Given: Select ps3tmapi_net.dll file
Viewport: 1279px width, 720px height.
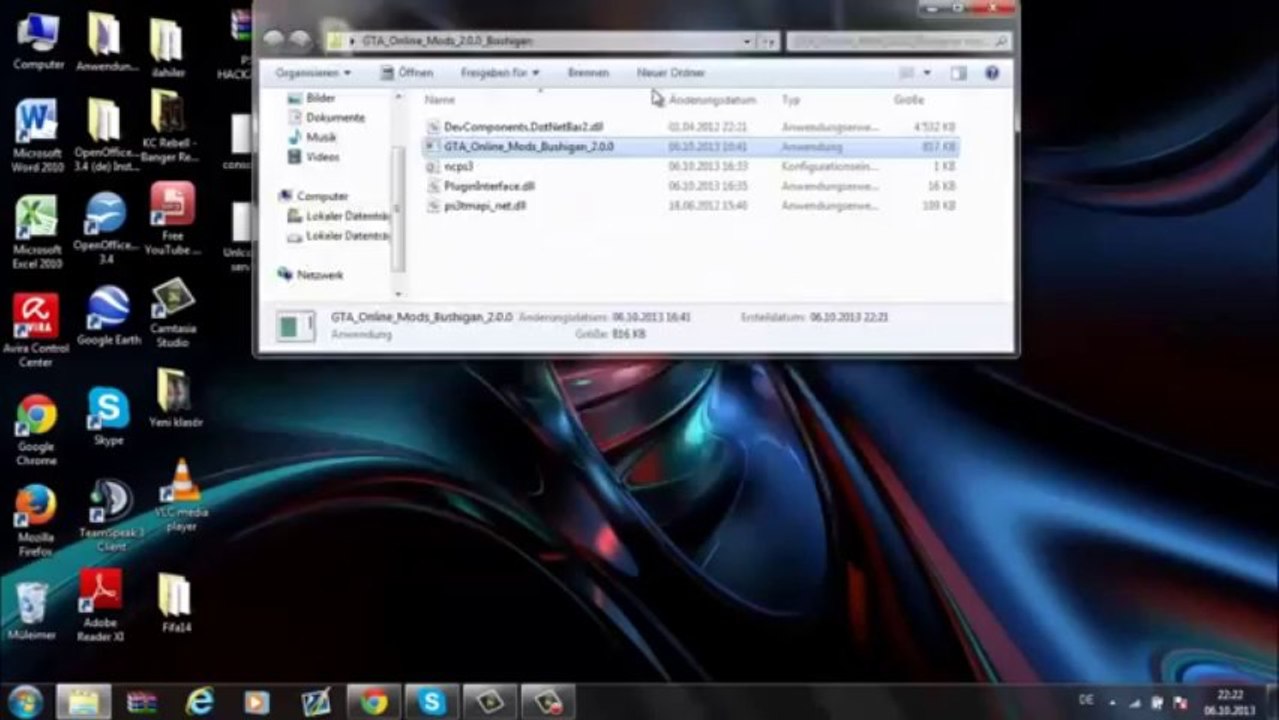Looking at the screenshot, I should (475, 205).
